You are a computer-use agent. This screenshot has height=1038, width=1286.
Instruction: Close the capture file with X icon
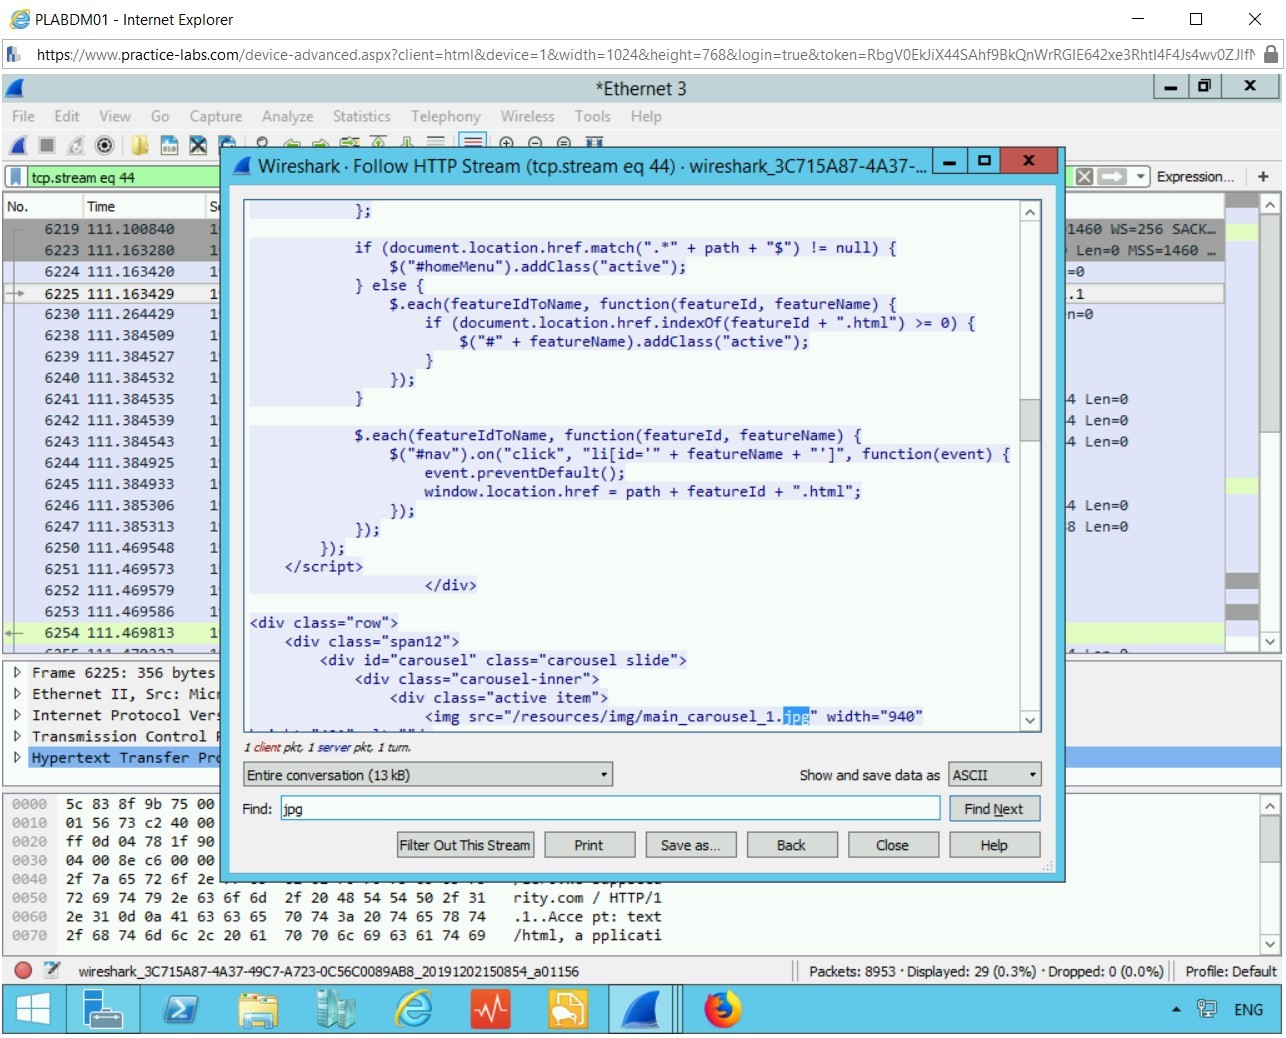(198, 146)
